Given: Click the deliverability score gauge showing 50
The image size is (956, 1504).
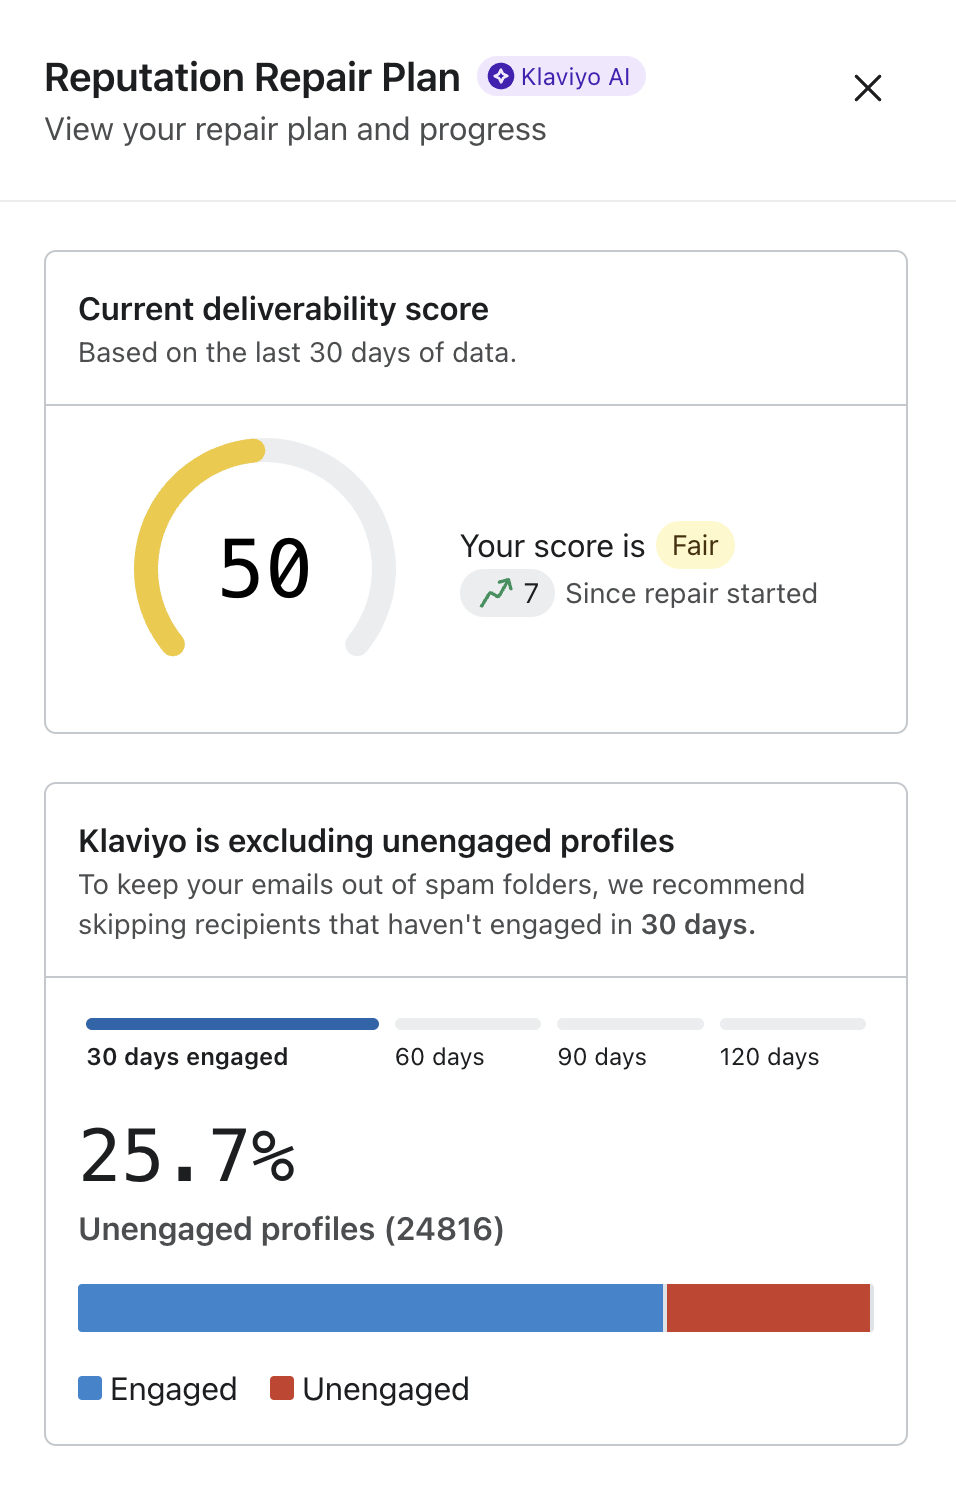Looking at the screenshot, I should 265,568.
